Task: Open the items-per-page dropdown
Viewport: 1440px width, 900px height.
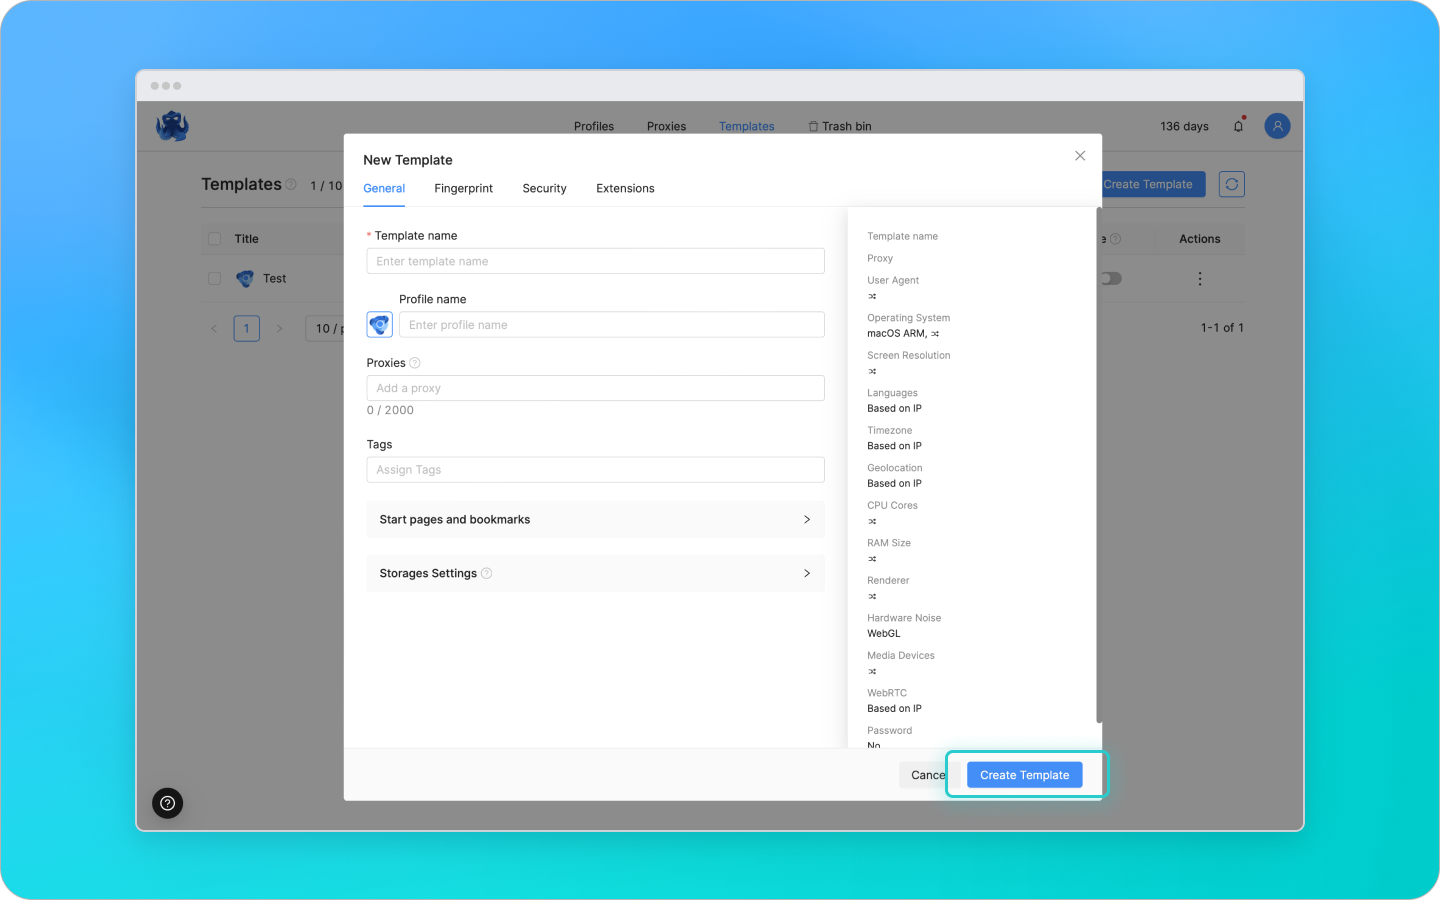Action: [x=328, y=328]
